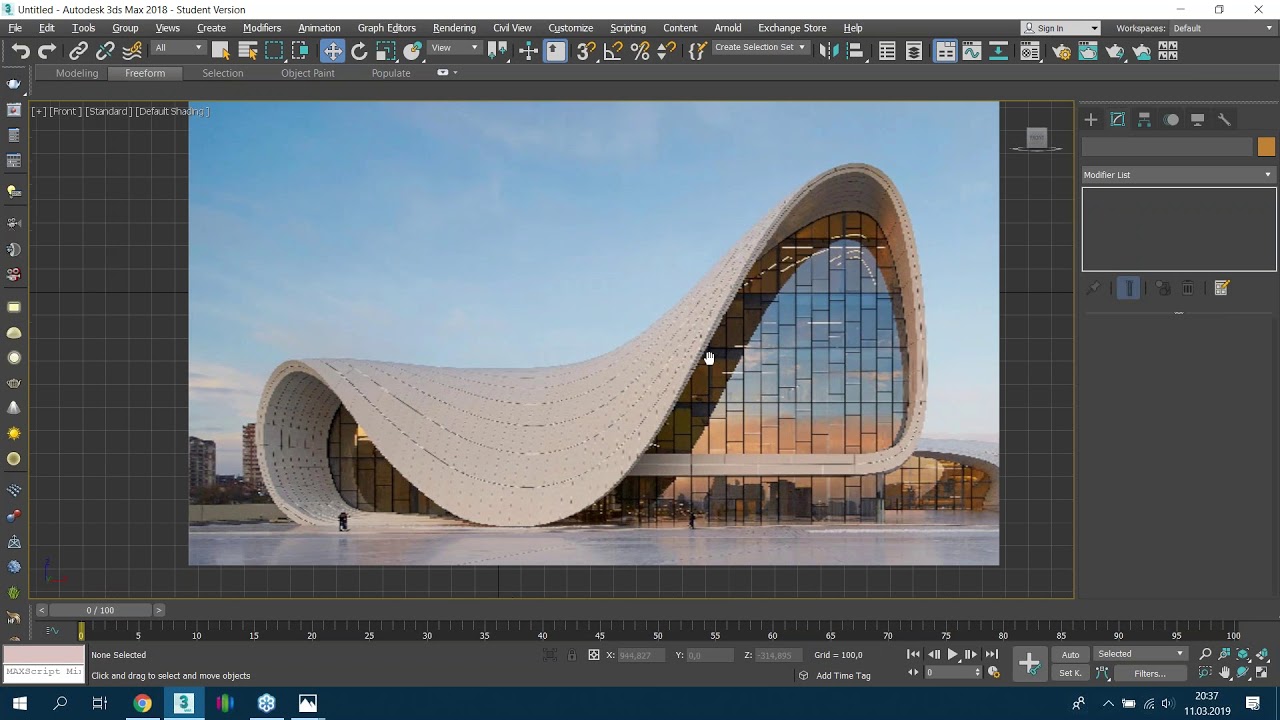Open the selection filter 'All' dropdown
Screen dimensions: 1280x720
[178, 48]
